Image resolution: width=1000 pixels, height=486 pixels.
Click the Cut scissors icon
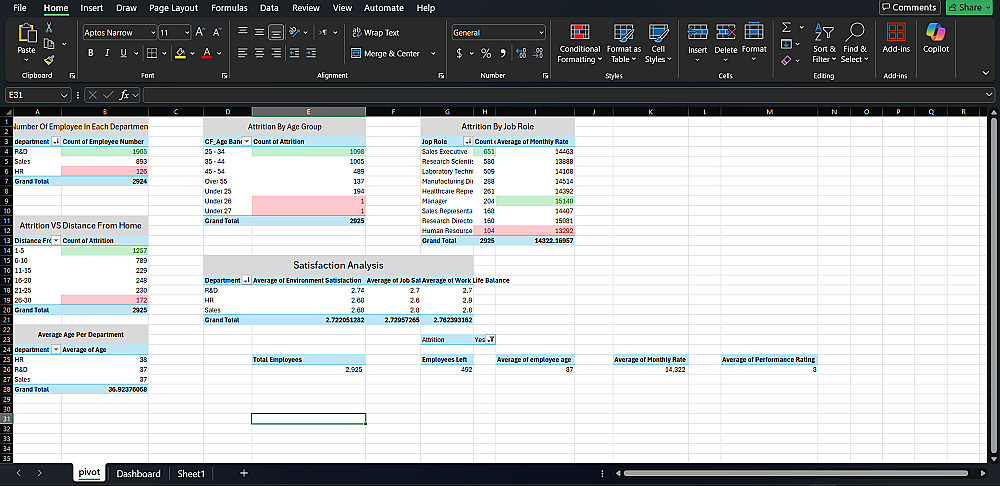[x=49, y=29]
